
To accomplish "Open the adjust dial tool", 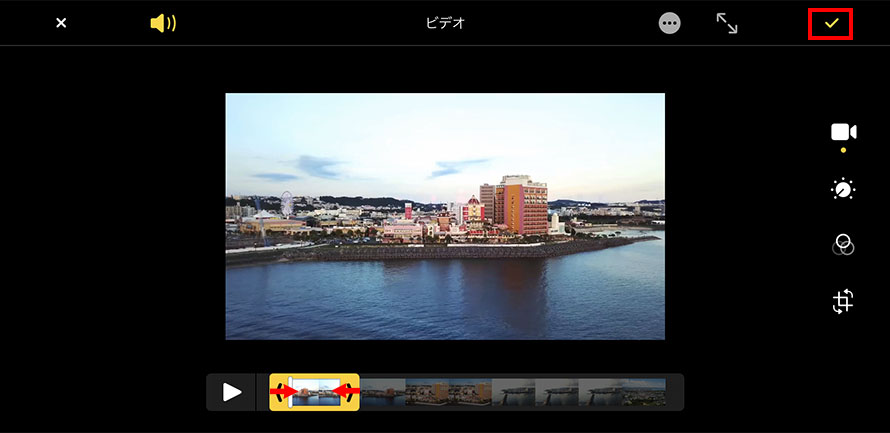I will [843, 189].
